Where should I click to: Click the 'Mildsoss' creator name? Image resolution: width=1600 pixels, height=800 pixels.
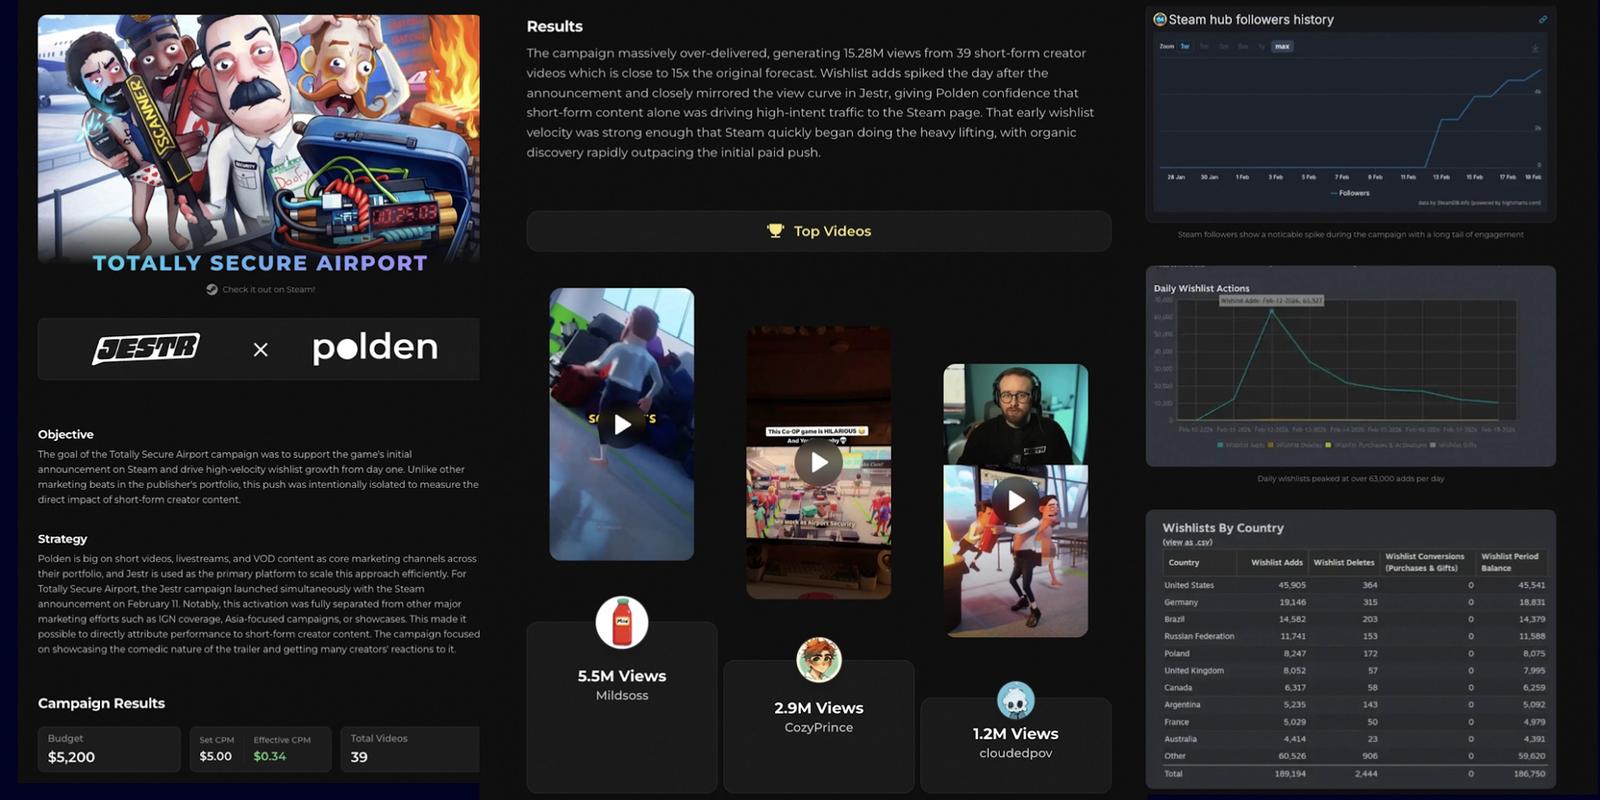pos(622,696)
